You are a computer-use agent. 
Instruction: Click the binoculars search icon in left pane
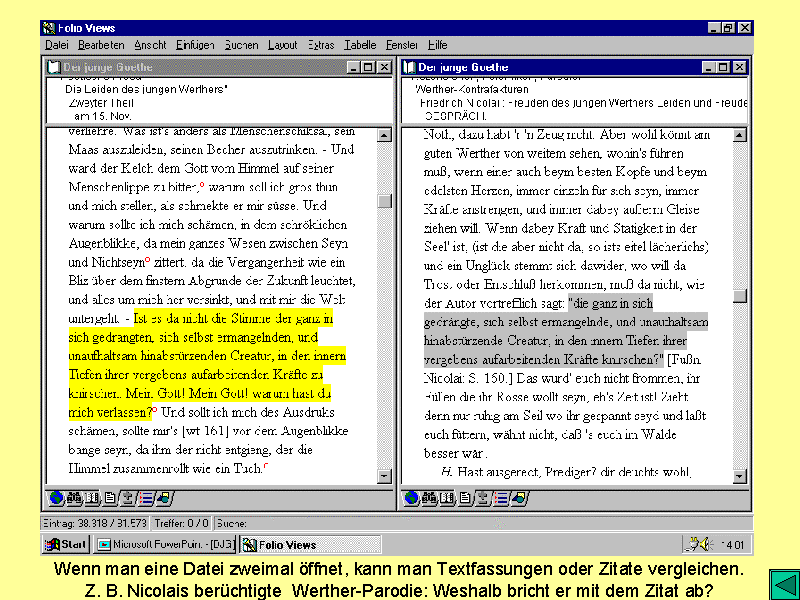click(73, 498)
